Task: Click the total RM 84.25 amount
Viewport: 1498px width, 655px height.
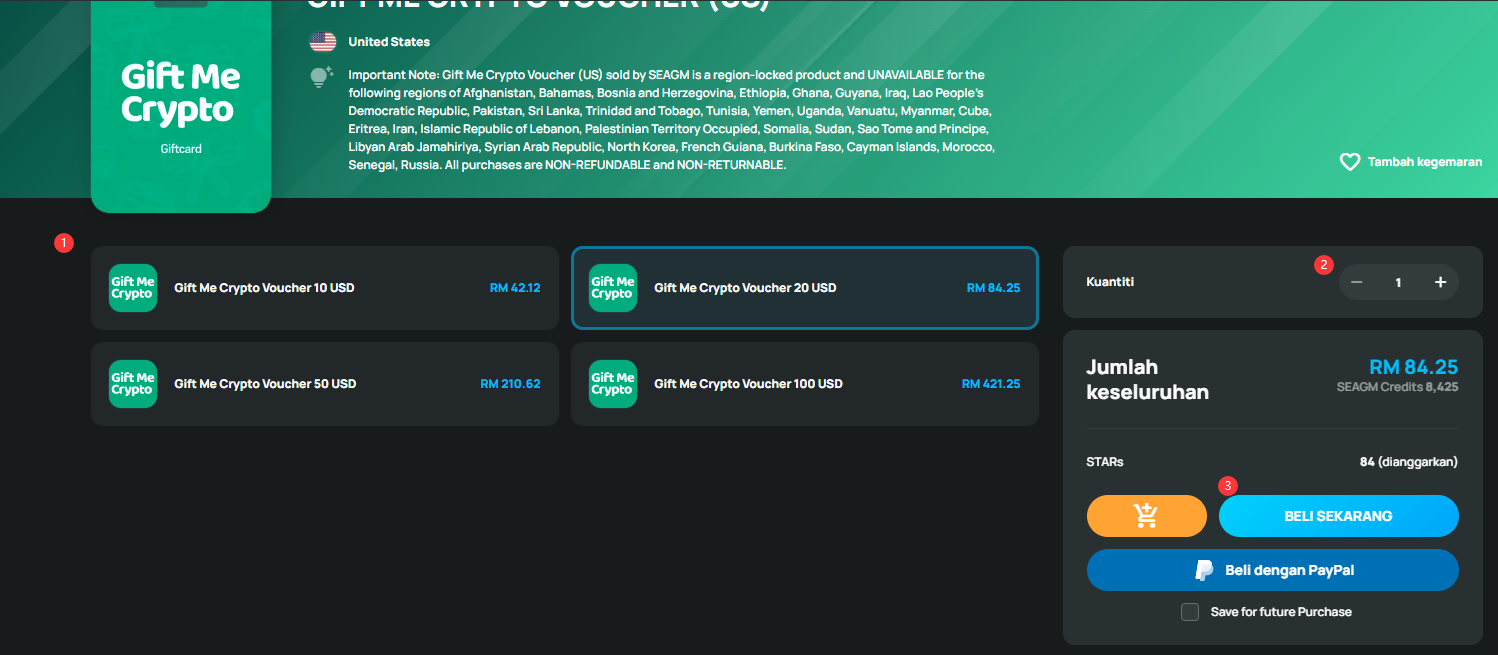Action: 1413,367
